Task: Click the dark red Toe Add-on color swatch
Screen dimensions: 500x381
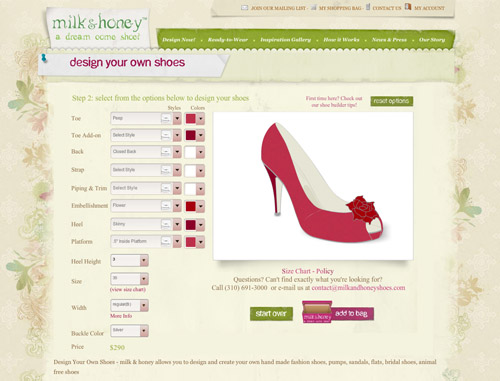Action: (191, 136)
